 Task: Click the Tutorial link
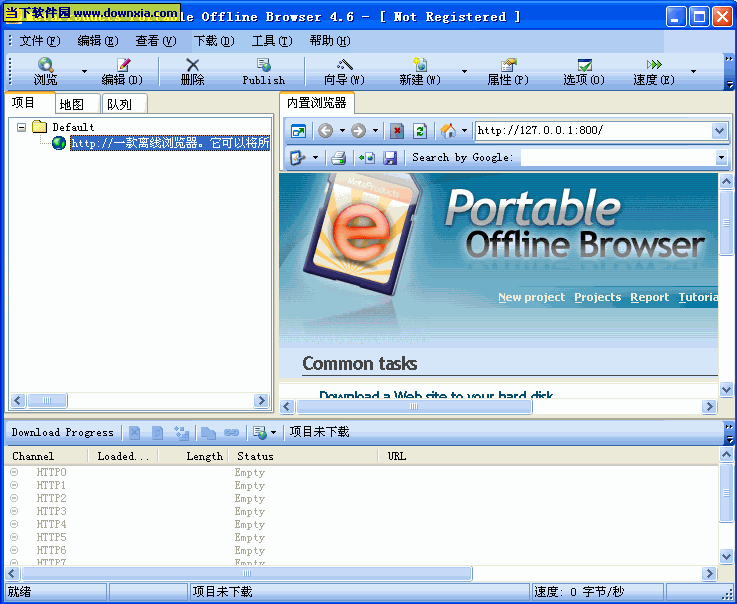[x=698, y=297]
